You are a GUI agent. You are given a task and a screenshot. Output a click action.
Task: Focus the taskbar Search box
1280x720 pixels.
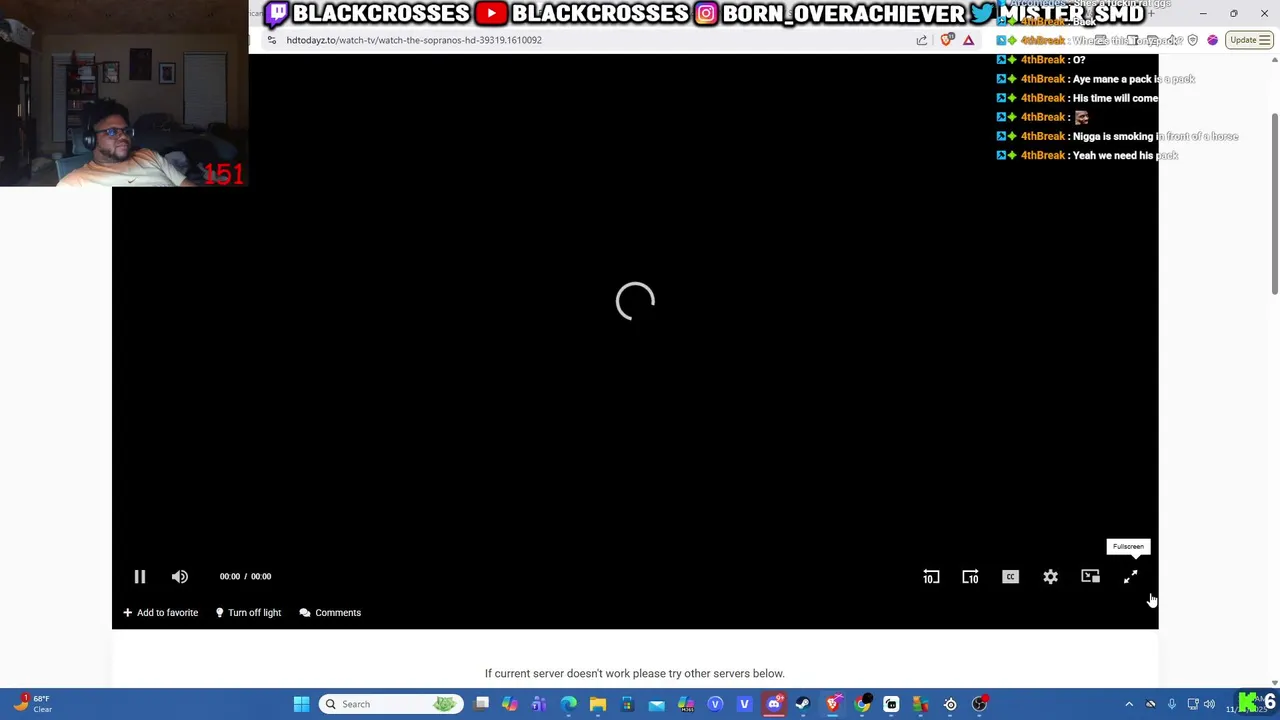click(x=391, y=704)
